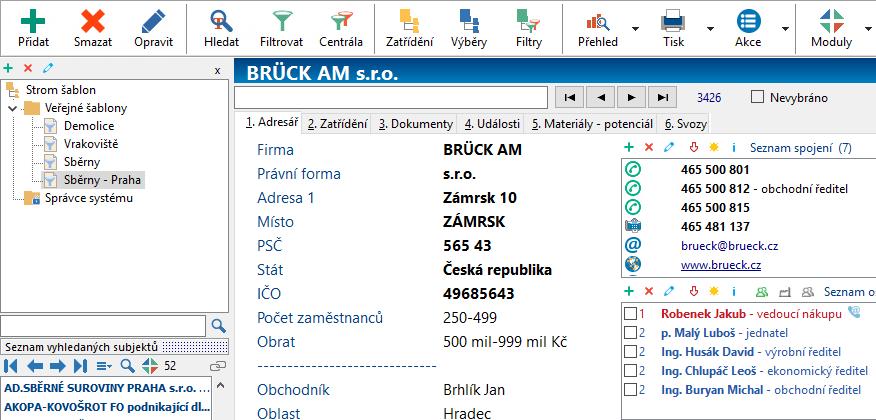Go to previous record button

(601, 97)
